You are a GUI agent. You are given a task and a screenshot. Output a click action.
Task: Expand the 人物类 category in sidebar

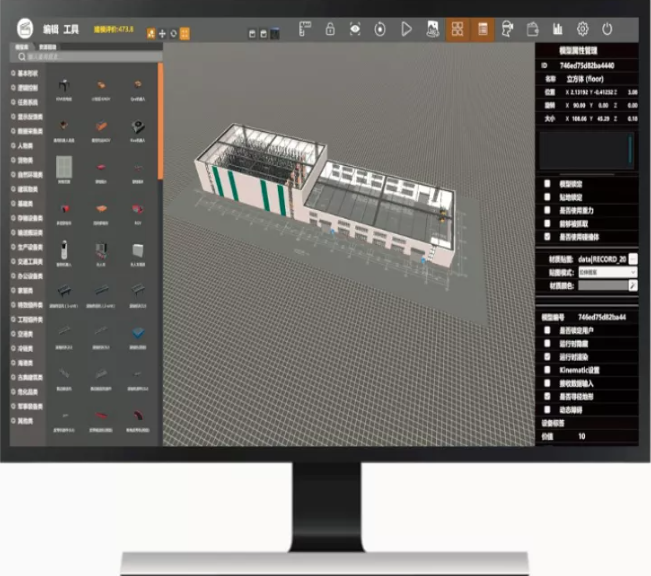coord(24,144)
